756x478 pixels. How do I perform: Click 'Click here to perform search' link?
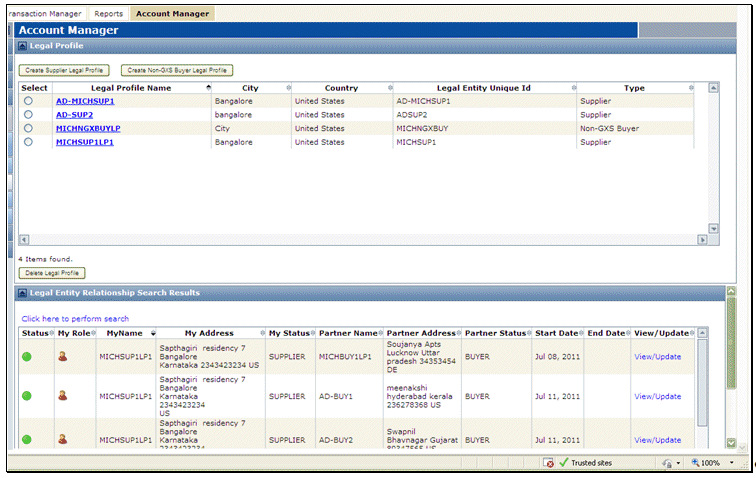pyautogui.click(x=75, y=318)
